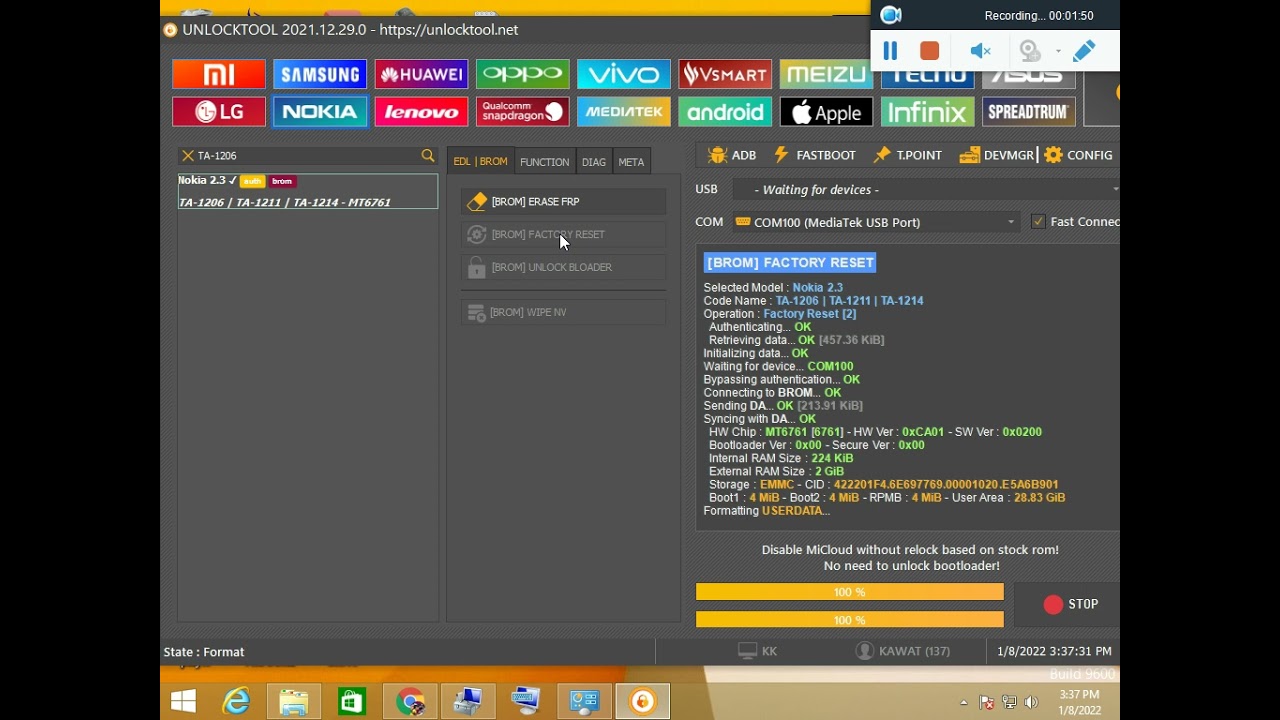This screenshot has height=720, width=1280.
Task: Open the T.POINT panel
Action: pyautogui.click(x=907, y=155)
